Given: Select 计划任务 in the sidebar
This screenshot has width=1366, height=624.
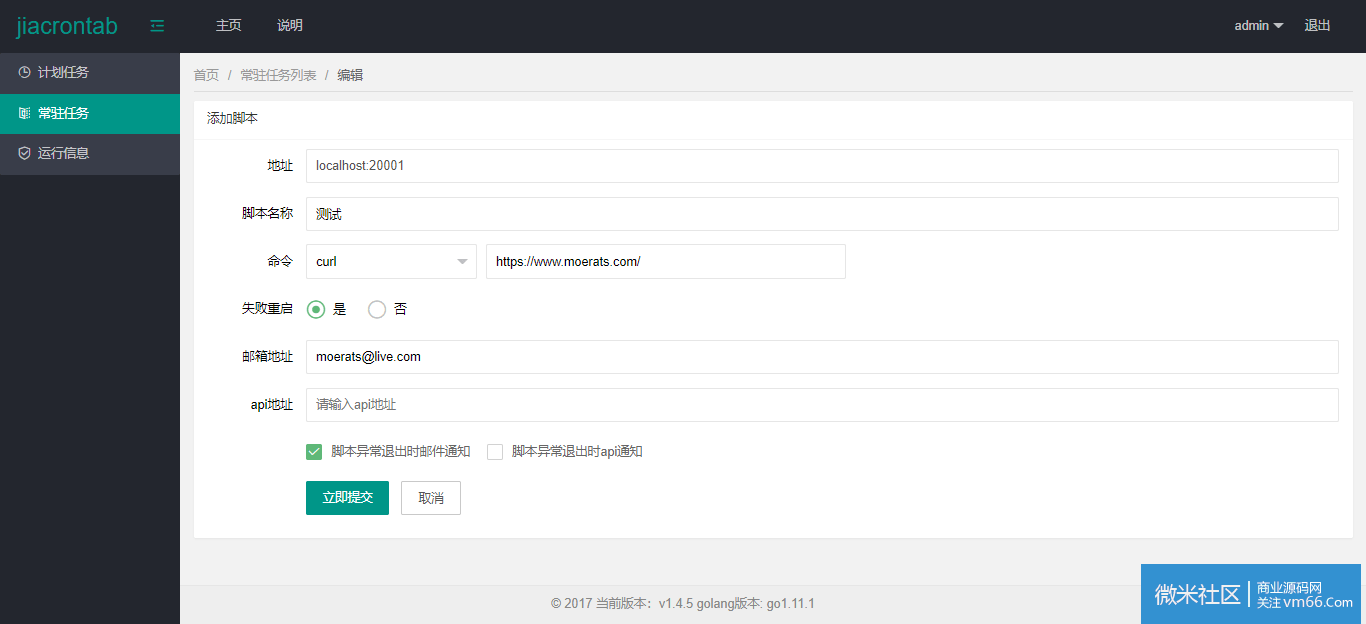Looking at the screenshot, I should click(x=90, y=73).
